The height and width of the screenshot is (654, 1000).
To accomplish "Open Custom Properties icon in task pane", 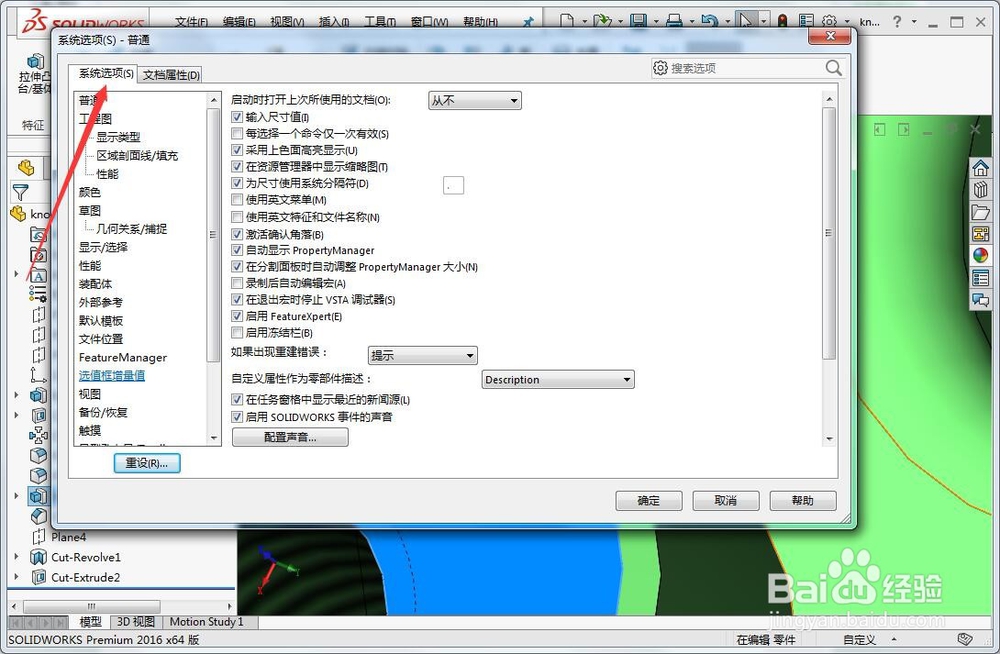I will point(980,278).
